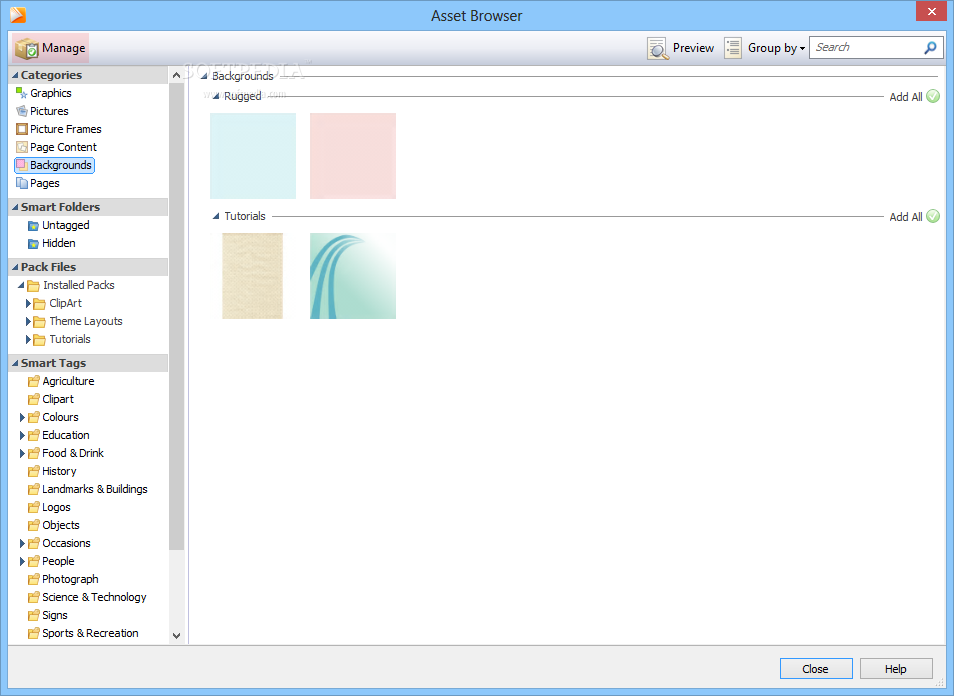Select the Tutorials pack in tree

coord(70,339)
